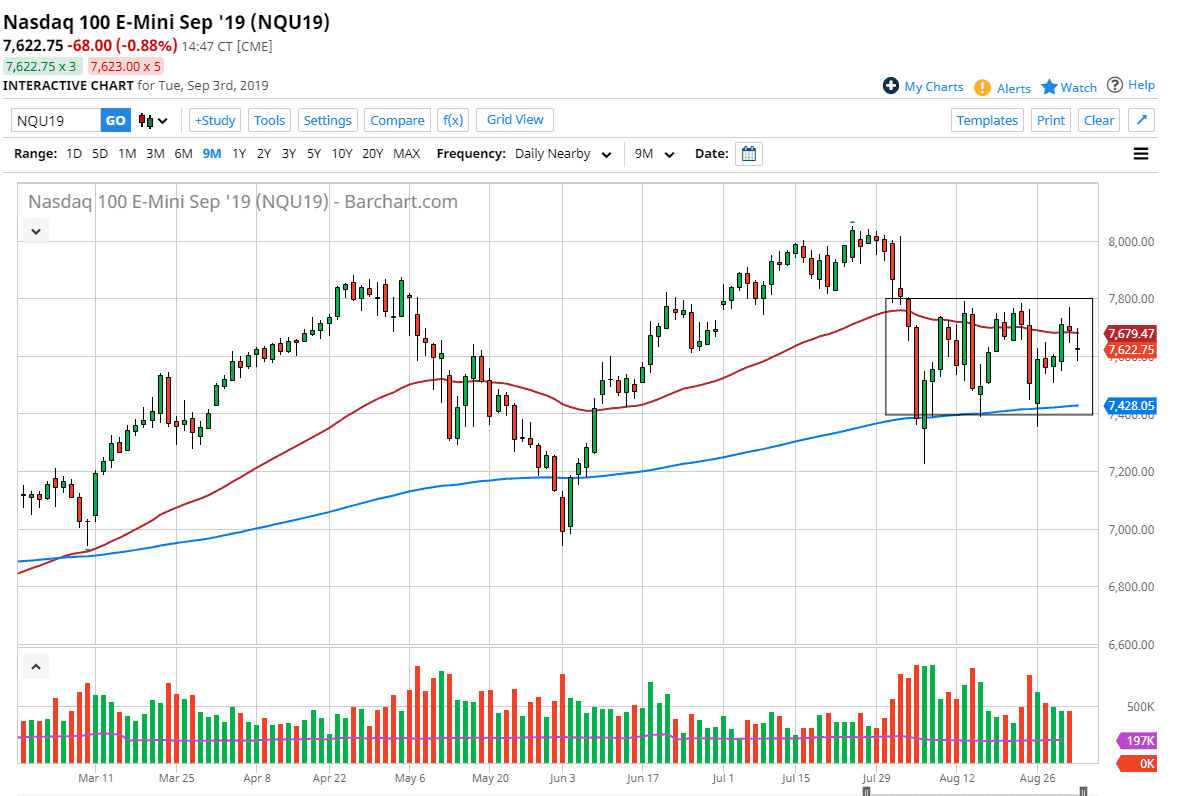Click the NQU19 symbol input field
Screen dimensions: 1183x796
click(56, 120)
